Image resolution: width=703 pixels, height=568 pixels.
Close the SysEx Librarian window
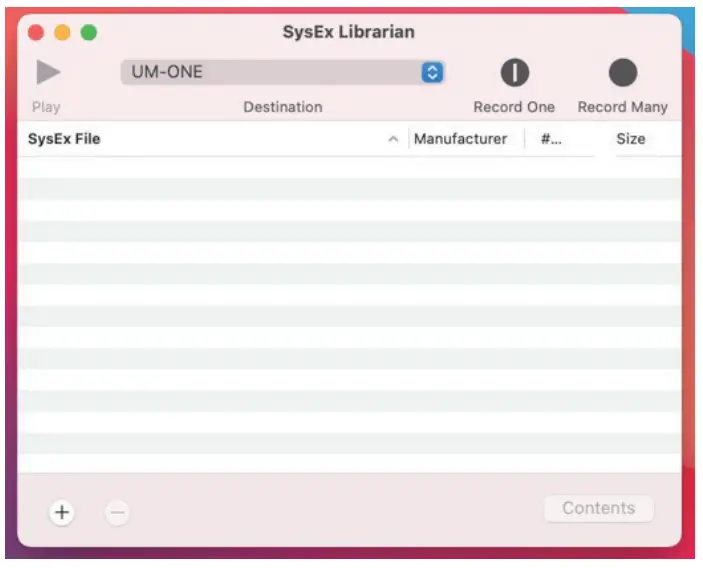pos(36,32)
